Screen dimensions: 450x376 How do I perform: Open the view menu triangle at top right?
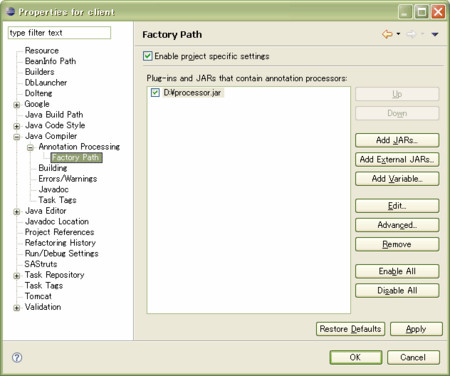click(435, 34)
